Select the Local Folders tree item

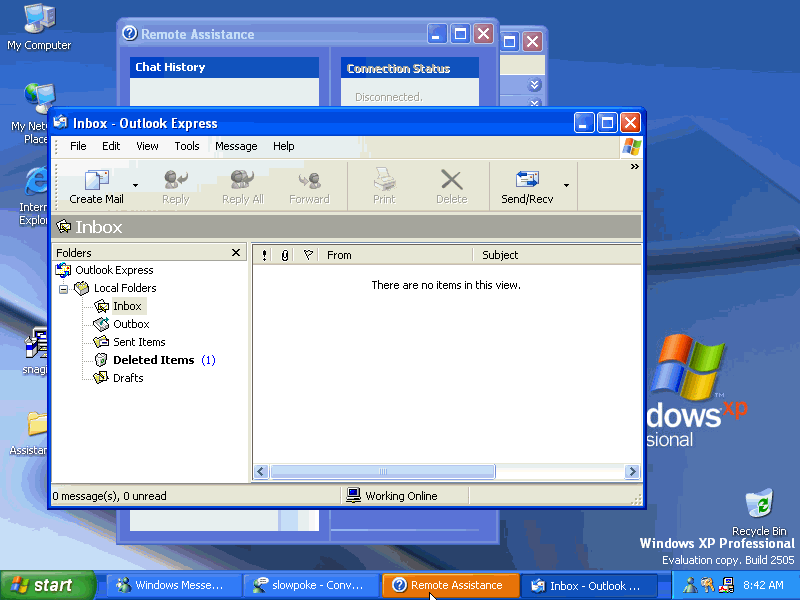125,288
